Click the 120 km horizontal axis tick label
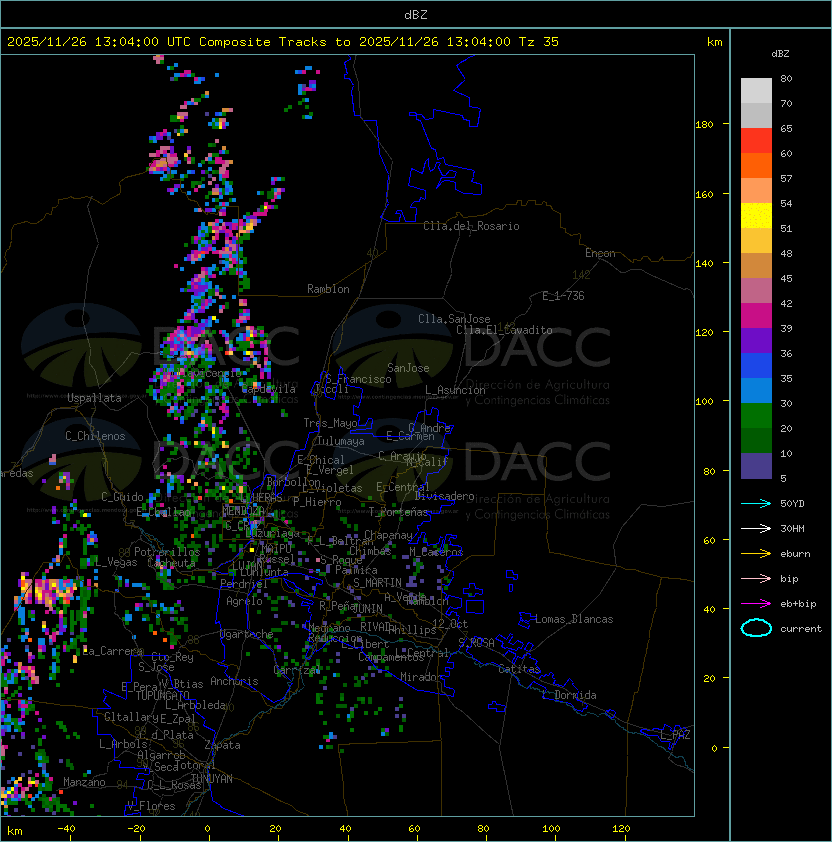Viewport: 832px width, 842px height. 621,829
